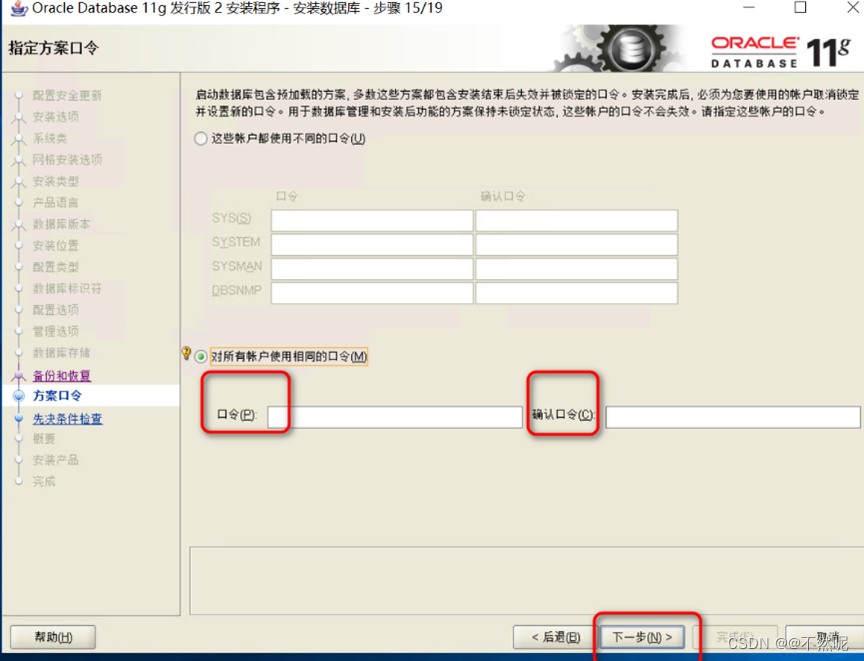Click the 配置选项 step text
Screen dimensions: 864x661
point(56,310)
